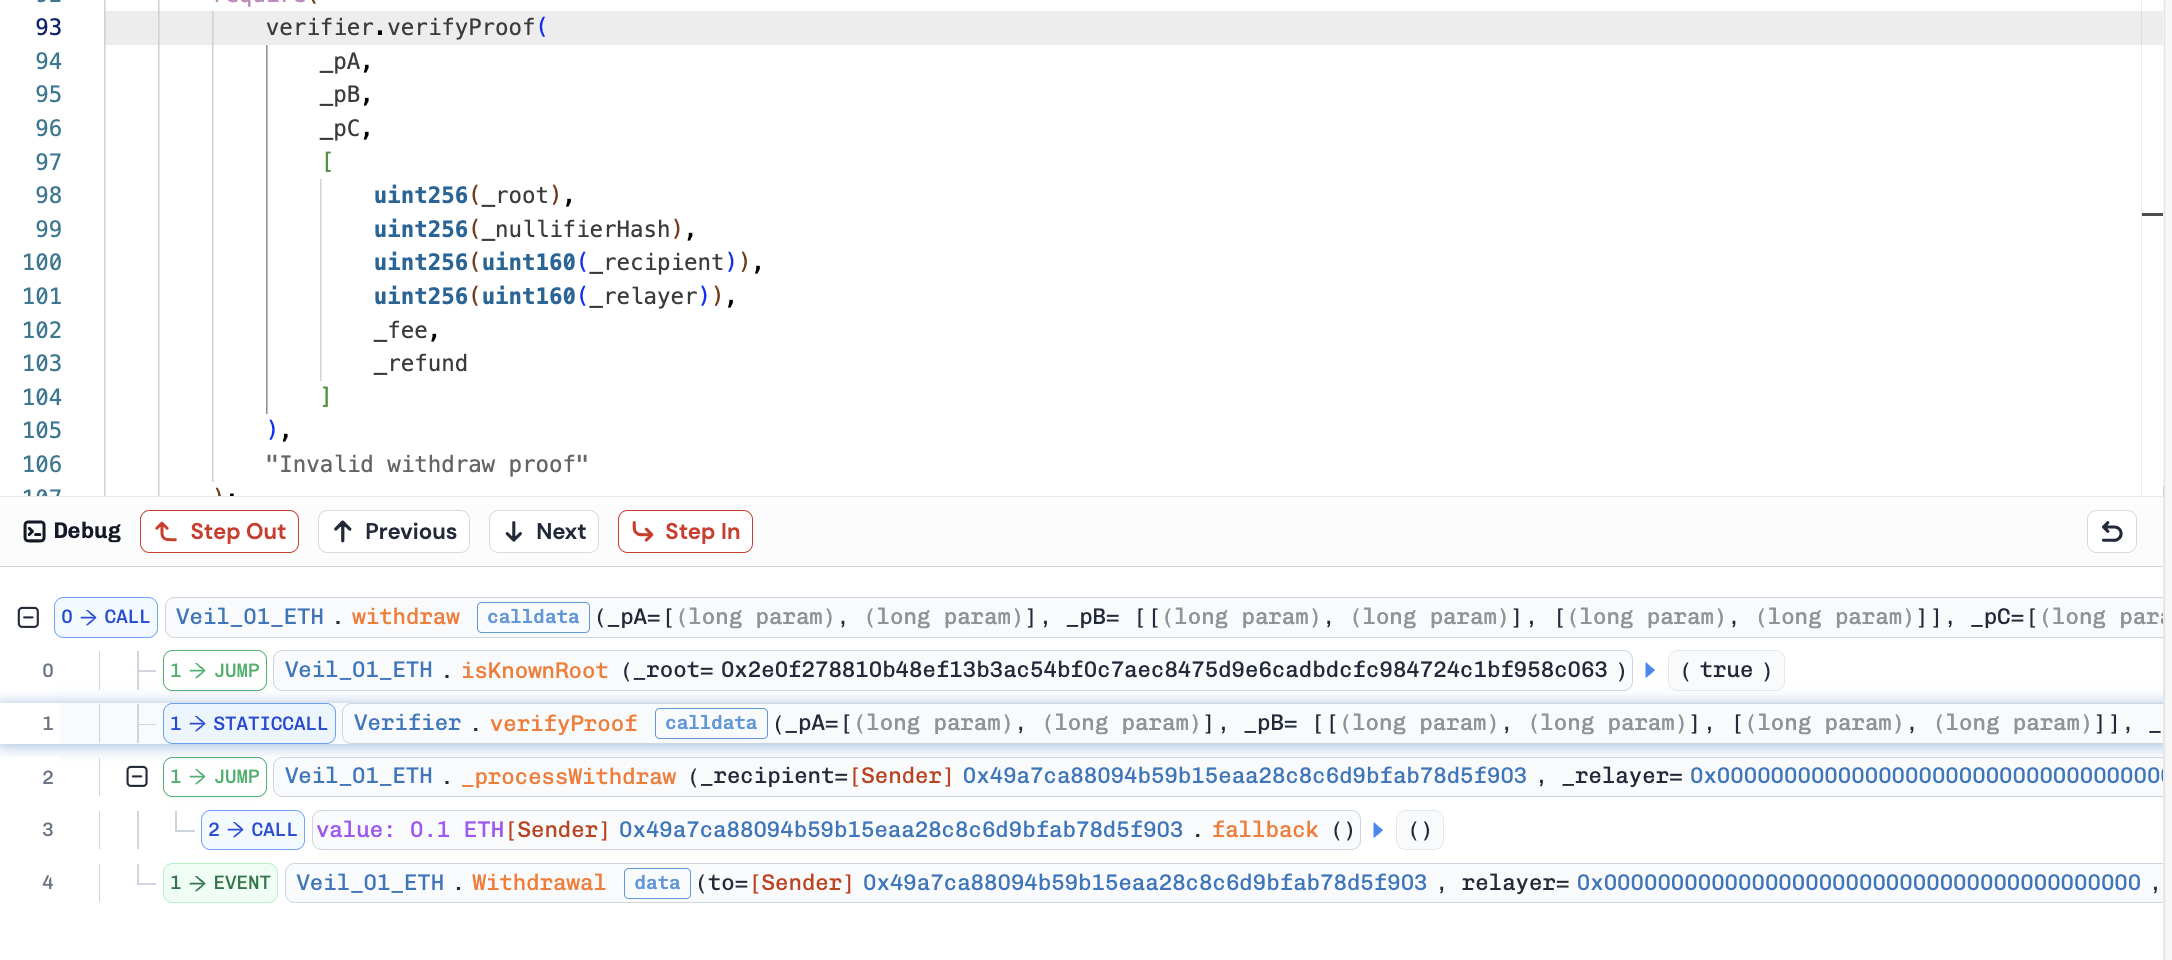This screenshot has width=2172, height=960.
Task: Toggle calldata badge on withdraw call
Action: (532, 617)
